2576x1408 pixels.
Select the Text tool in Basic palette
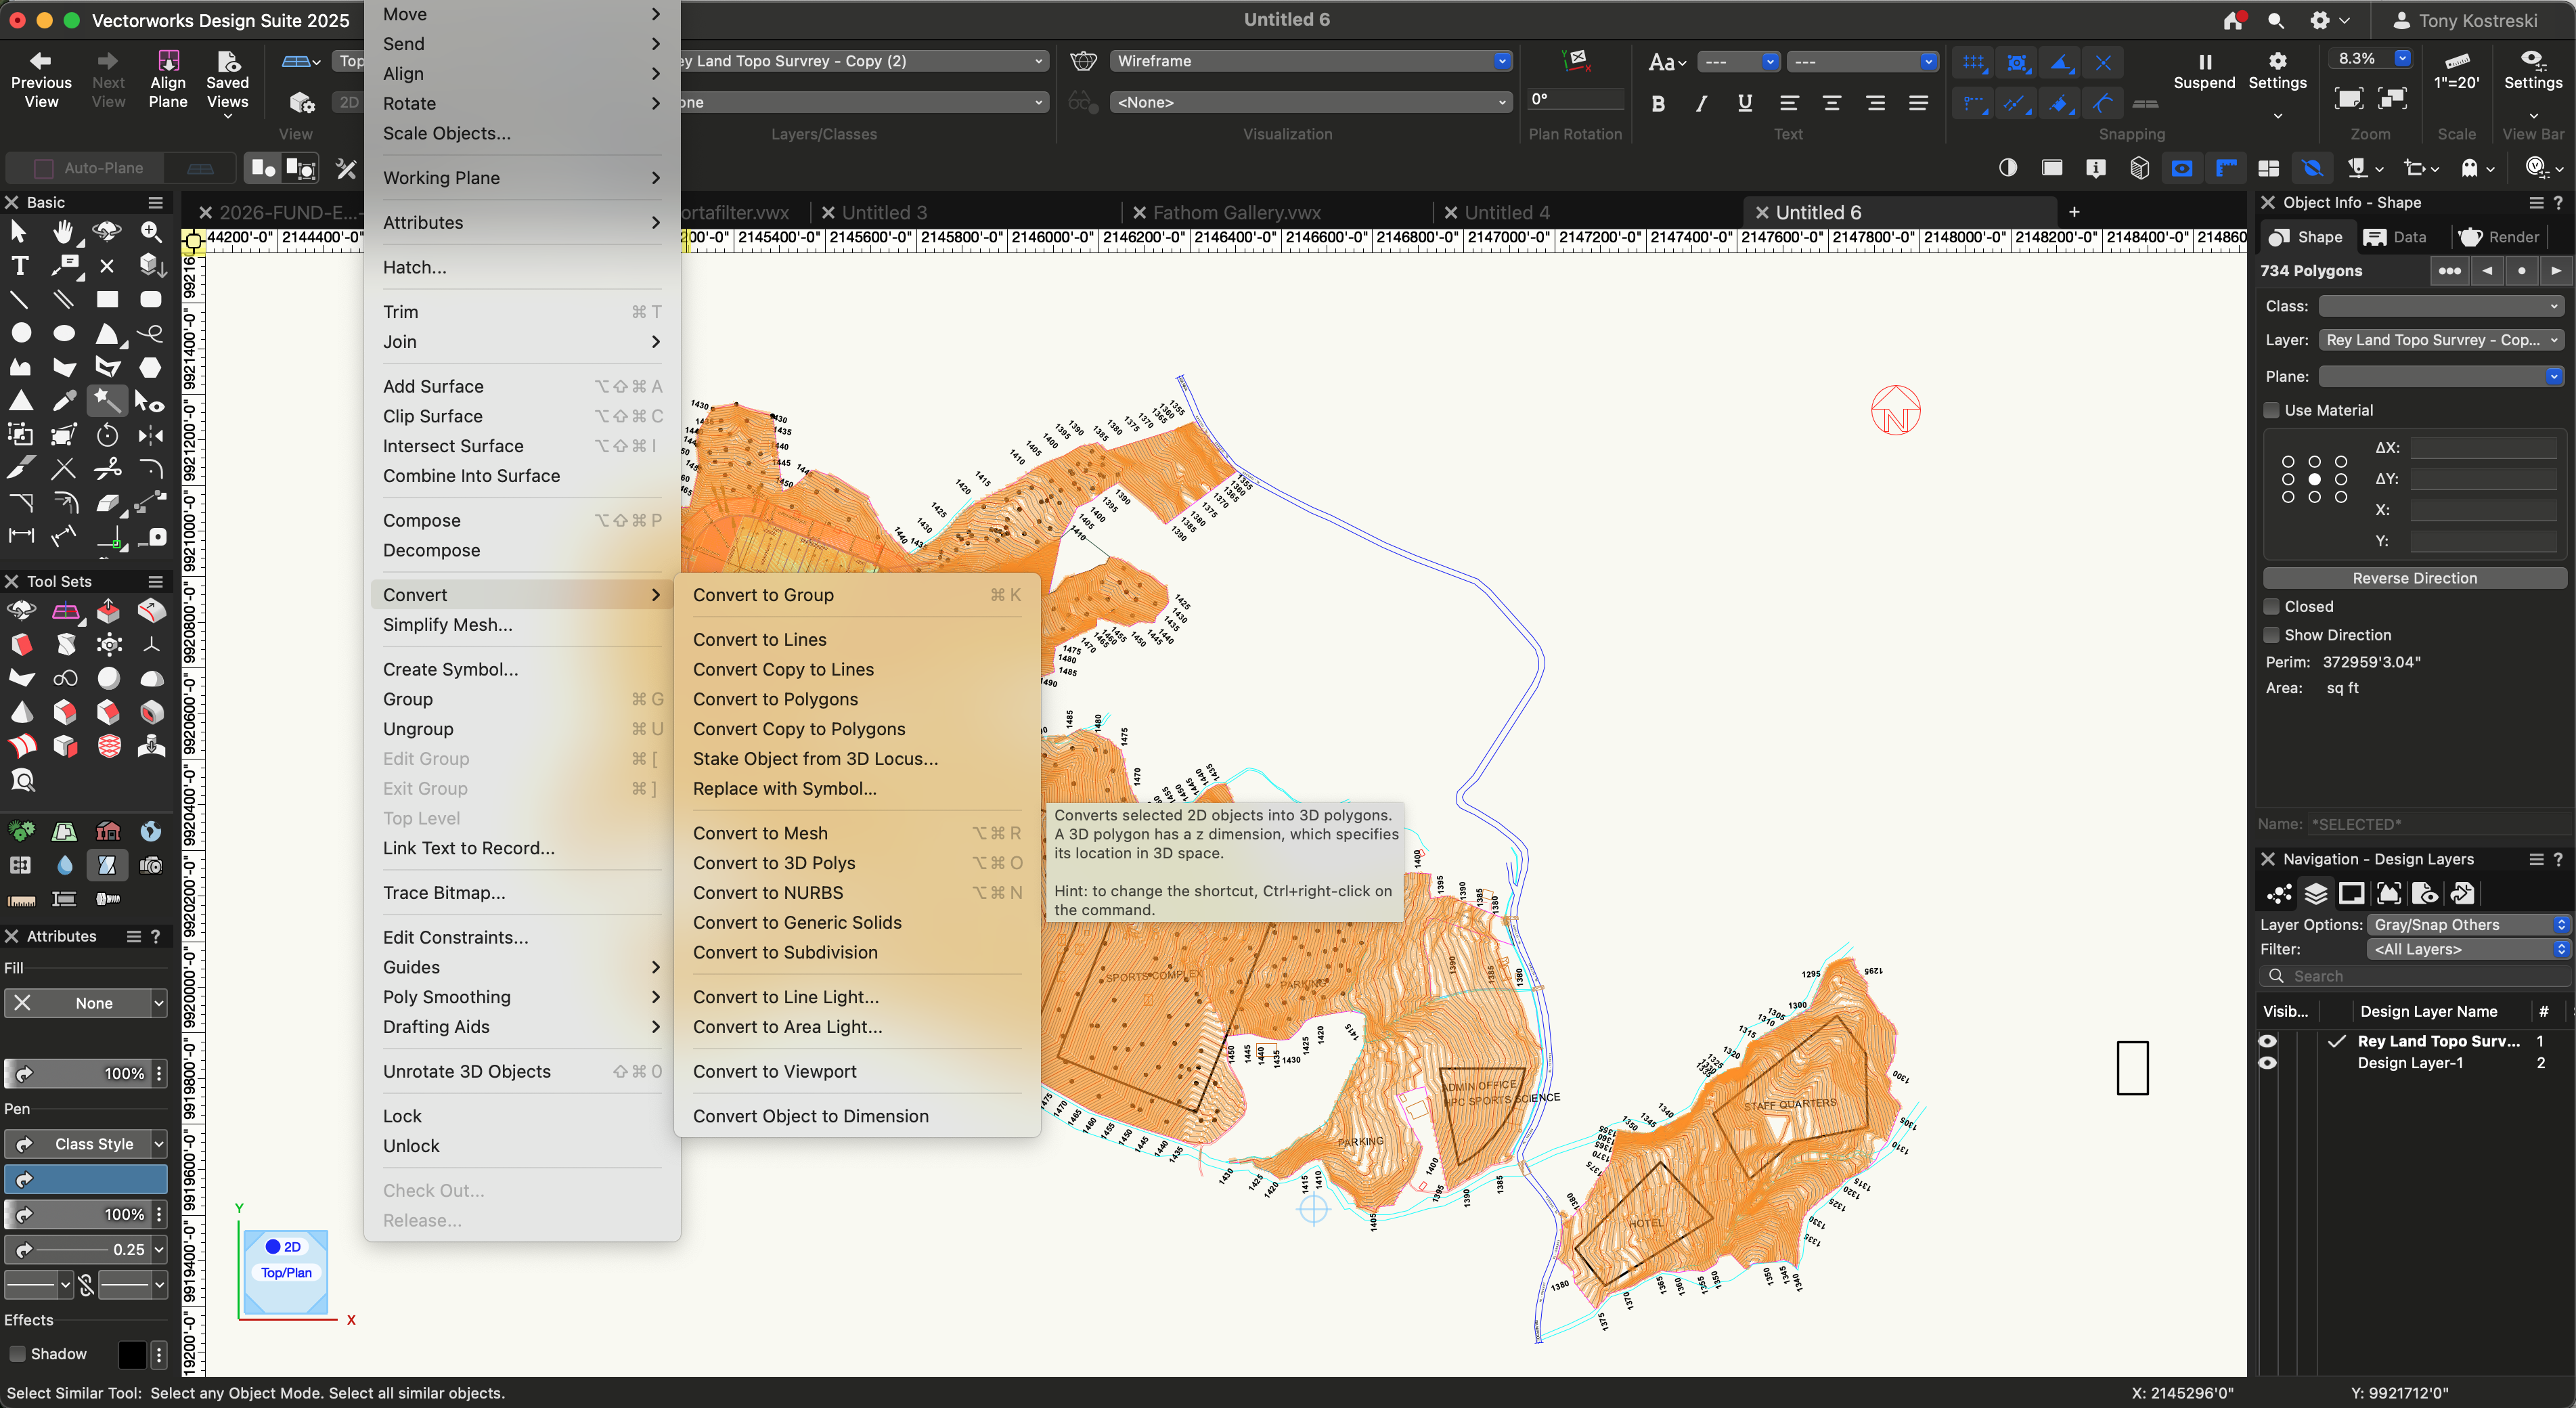(19, 266)
